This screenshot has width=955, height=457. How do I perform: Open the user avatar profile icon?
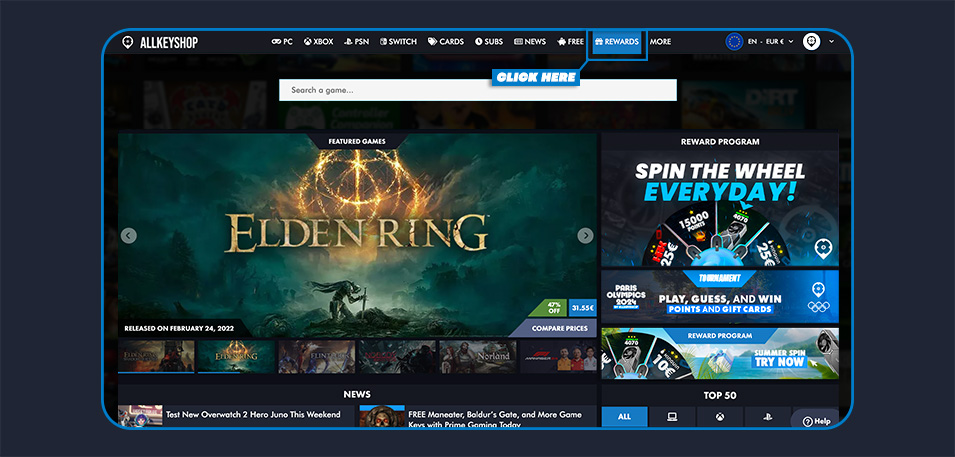(x=811, y=42)
